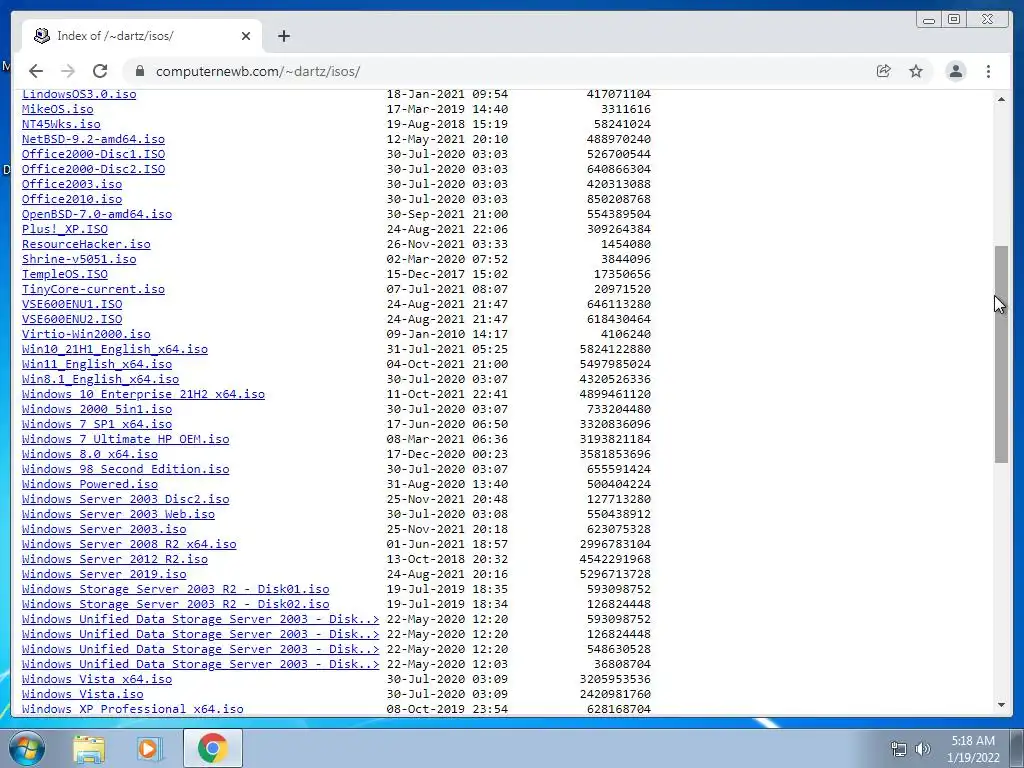
Task: Download NetBSD-9.2-amd64.iso
Action: tap(93, 139)
